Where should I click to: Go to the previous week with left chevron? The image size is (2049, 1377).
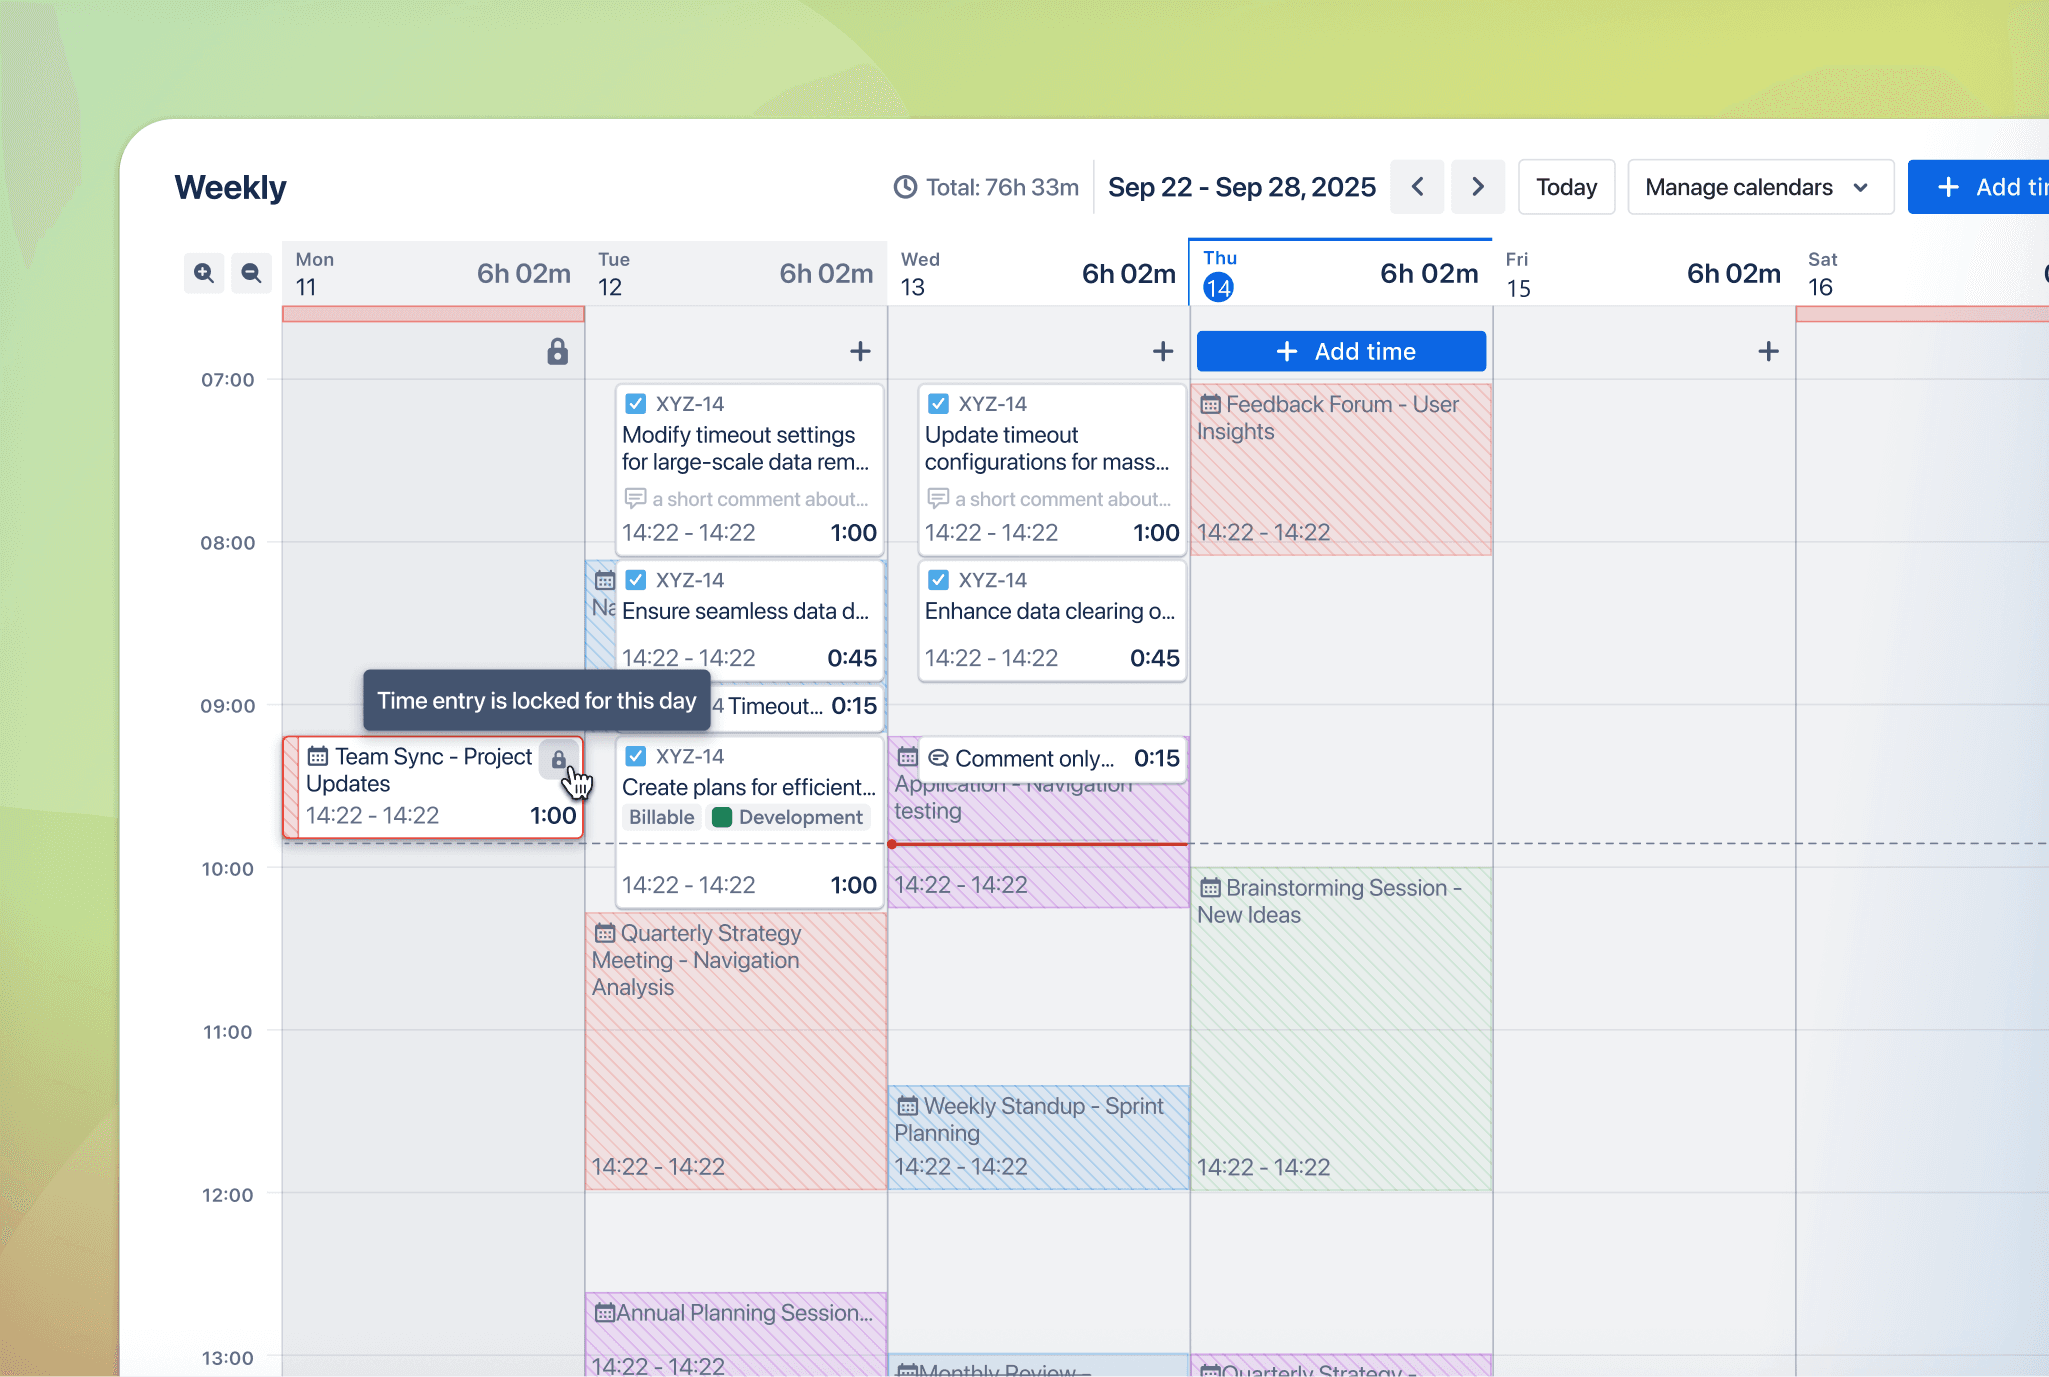coord(1417,187)
